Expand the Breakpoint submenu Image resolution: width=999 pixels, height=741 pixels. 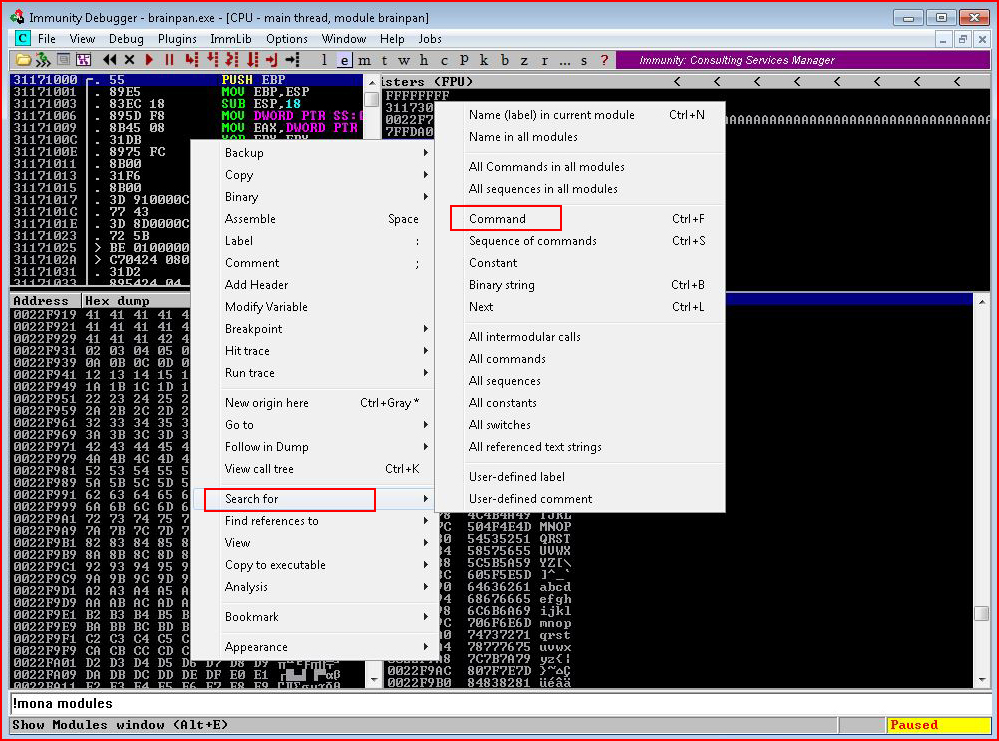[x=325, y=329]
